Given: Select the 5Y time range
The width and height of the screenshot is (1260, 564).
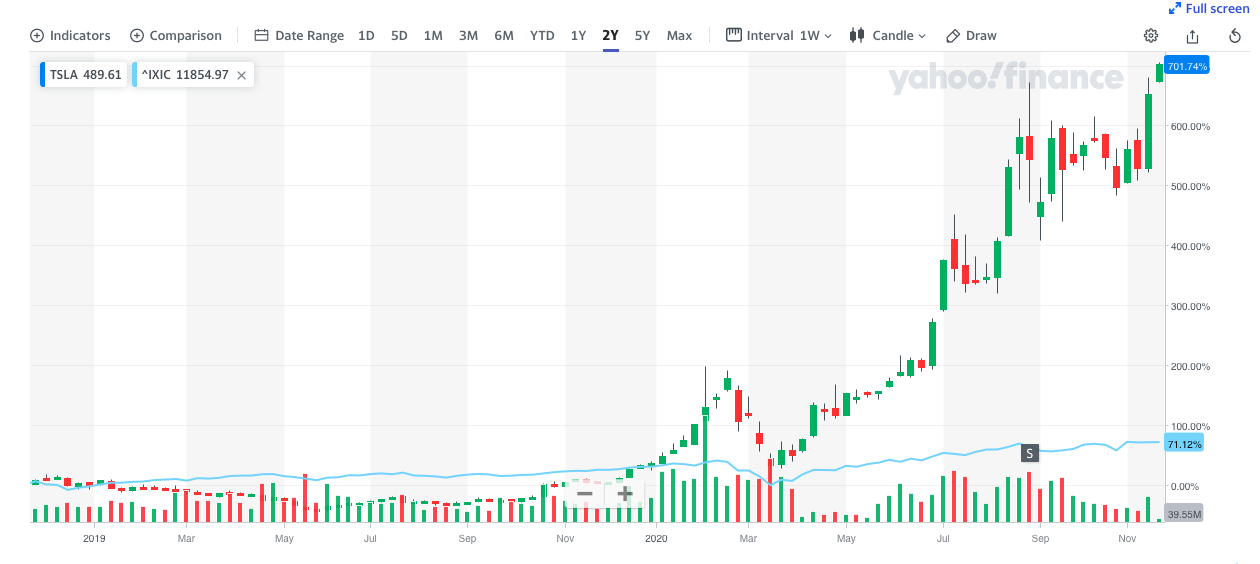Looking at the screenshot, I should [x=642, y=36].
